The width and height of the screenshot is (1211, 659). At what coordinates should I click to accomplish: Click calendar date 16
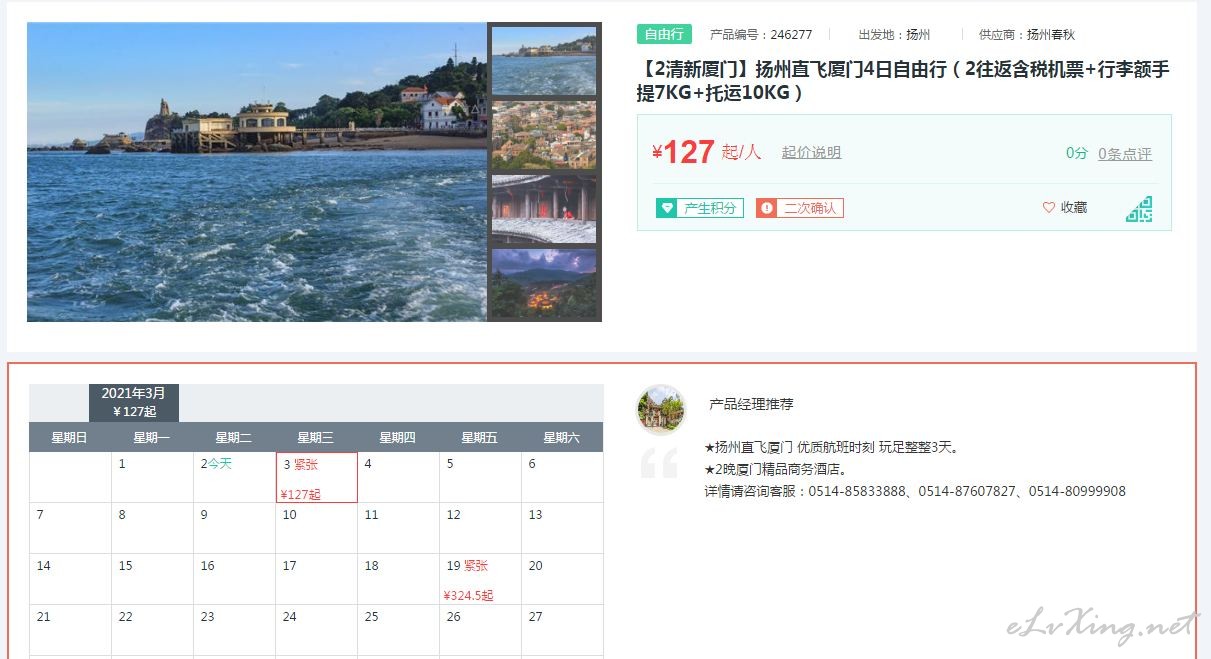click(235, 580)
